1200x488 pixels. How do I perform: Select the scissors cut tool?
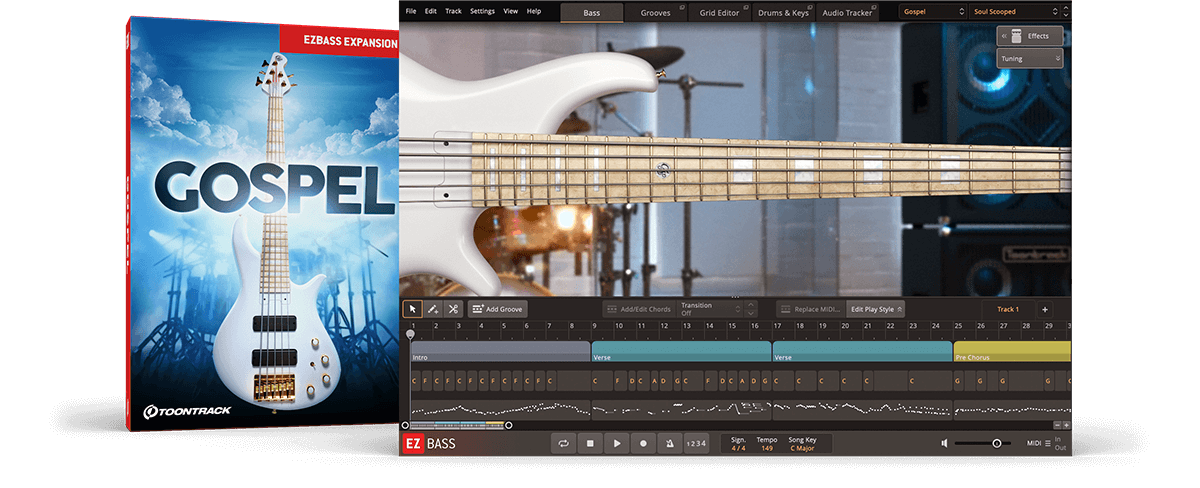453,309
